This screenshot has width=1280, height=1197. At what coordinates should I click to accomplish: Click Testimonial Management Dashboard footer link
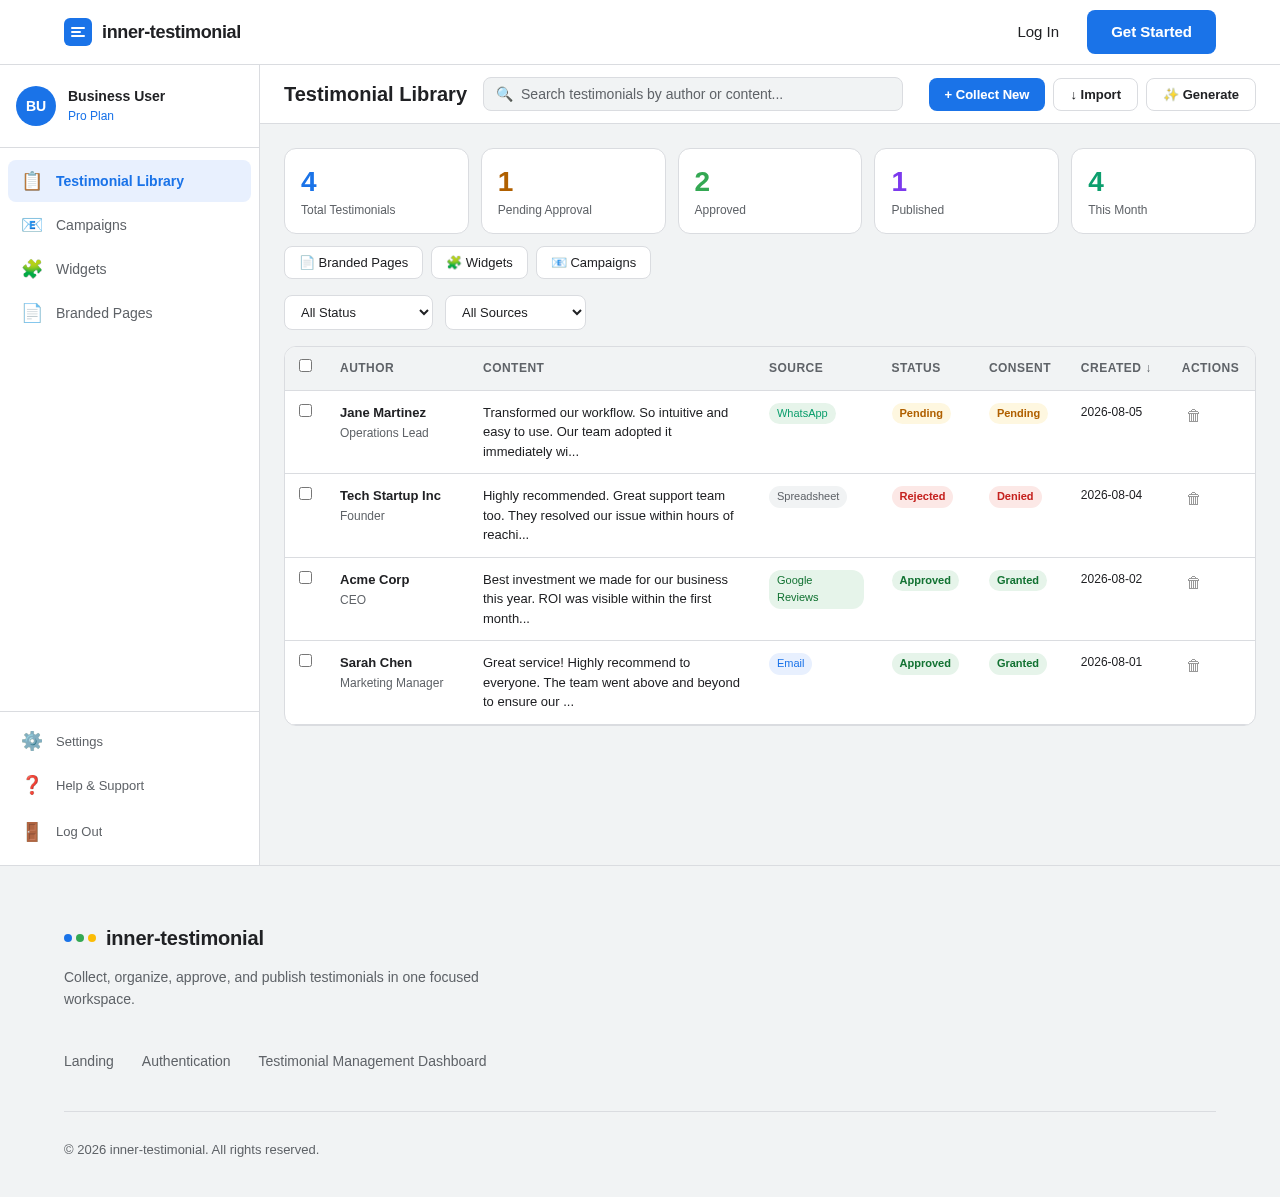(372, 1061)
